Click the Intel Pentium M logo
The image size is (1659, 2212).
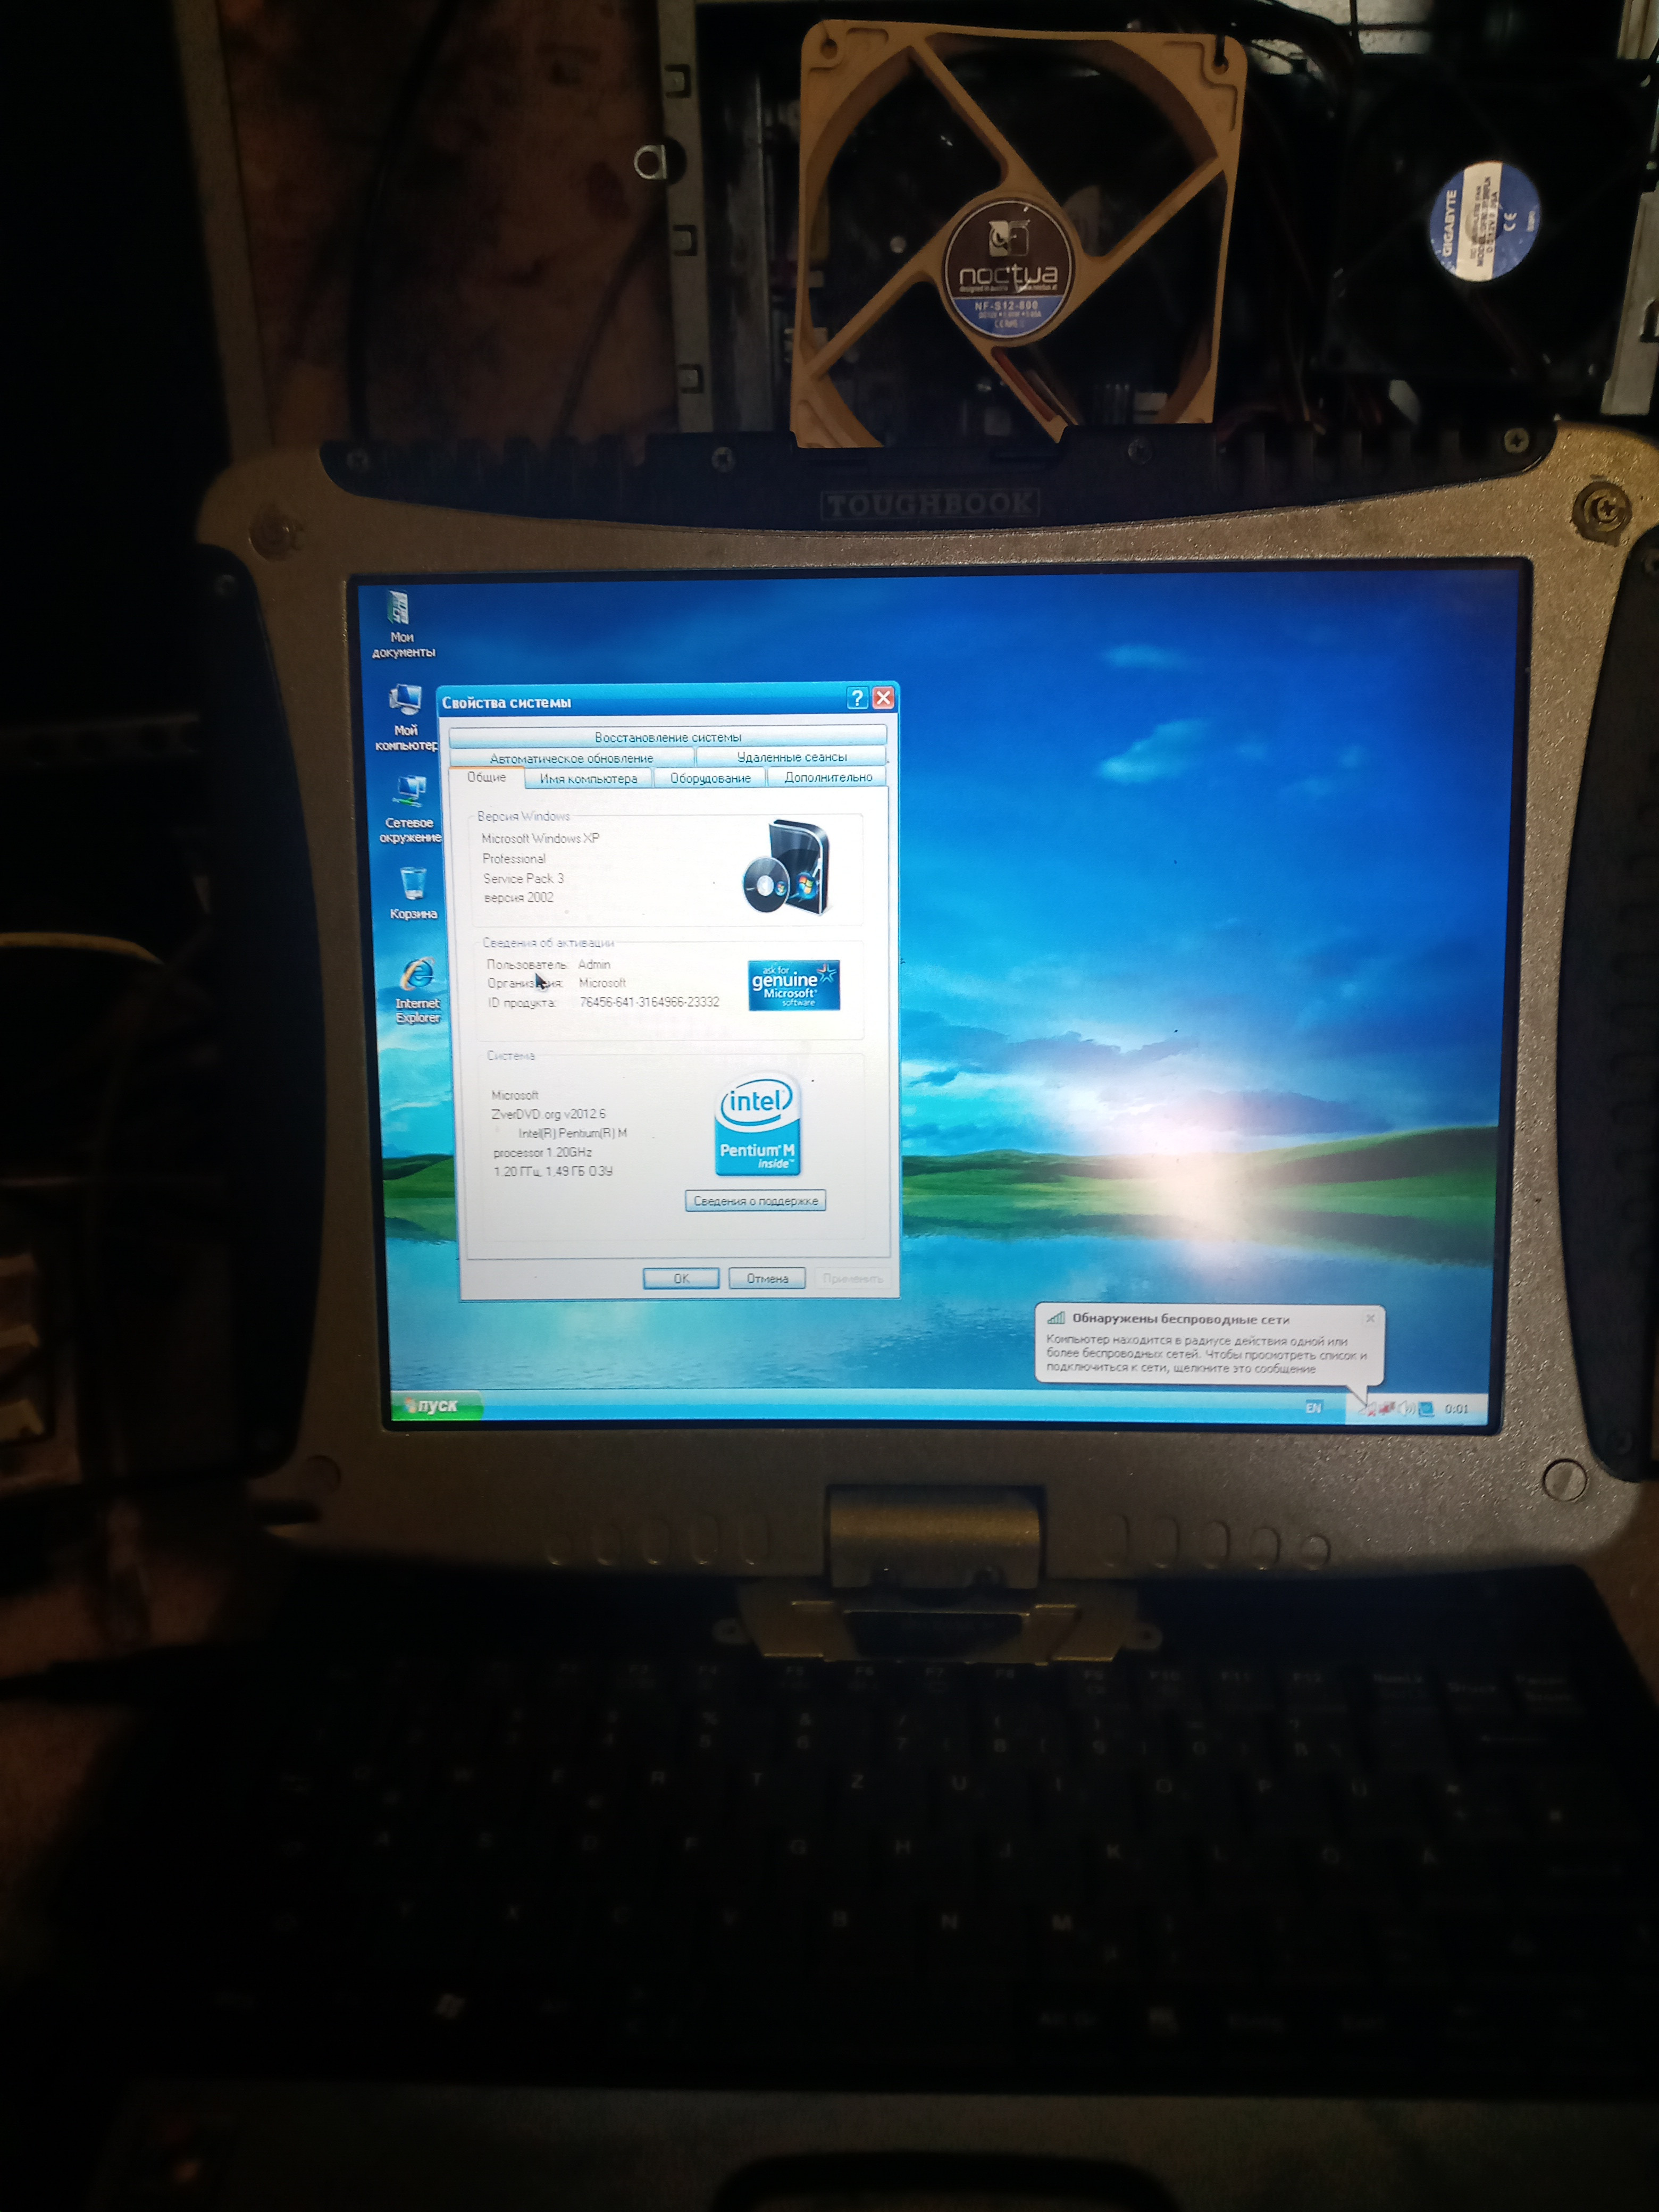point(758,1125)
